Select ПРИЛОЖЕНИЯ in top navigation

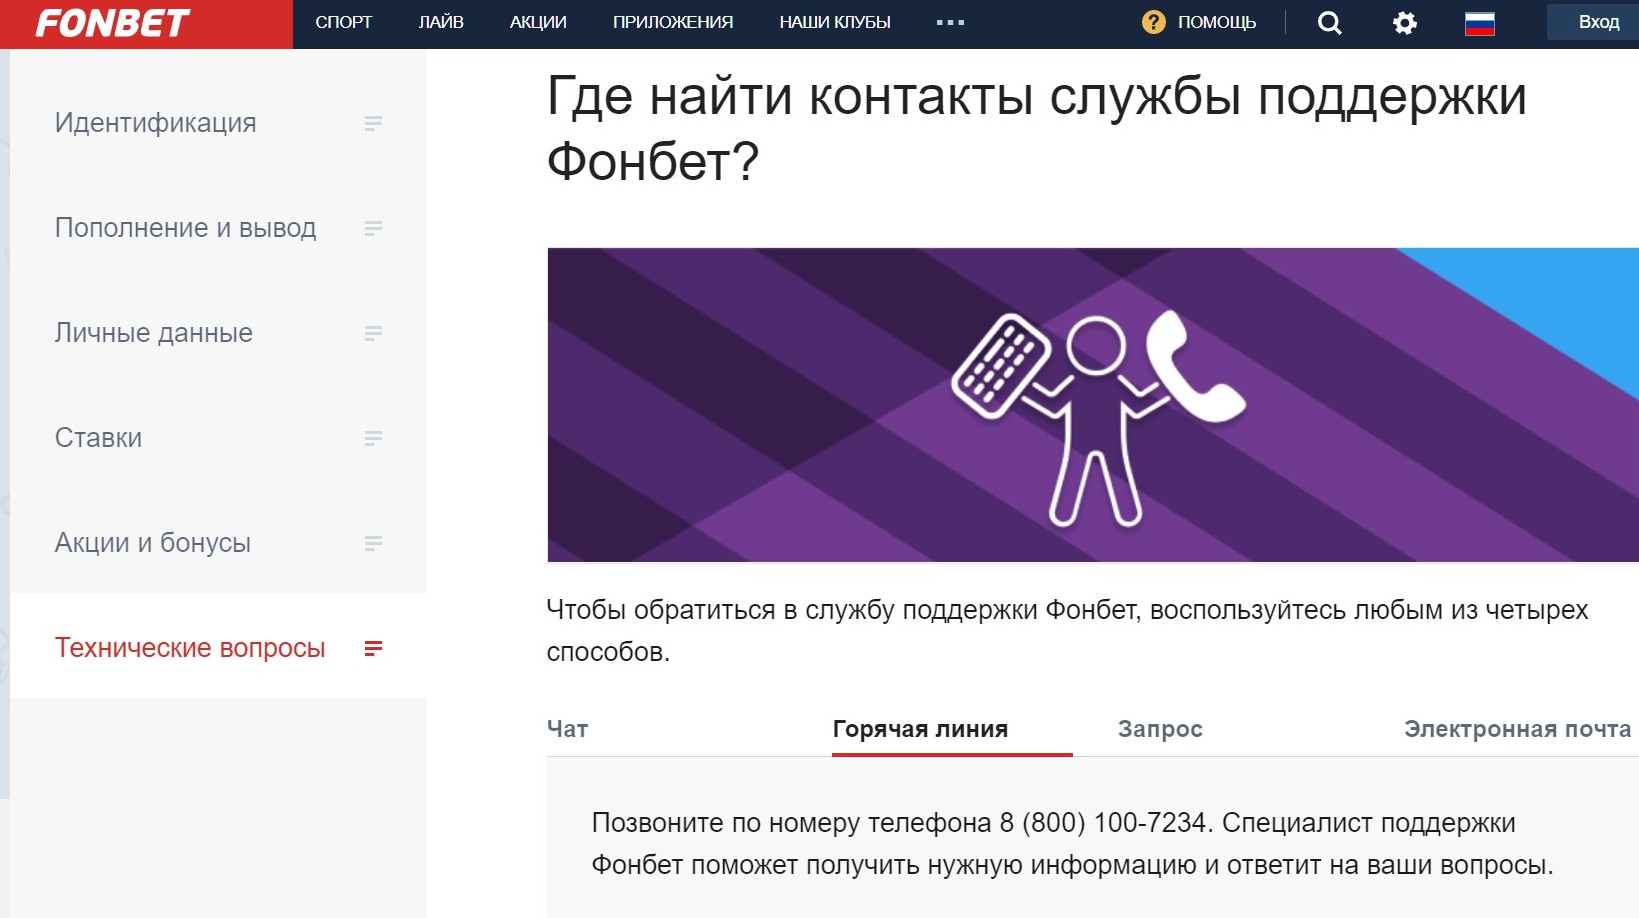(673, 22)
